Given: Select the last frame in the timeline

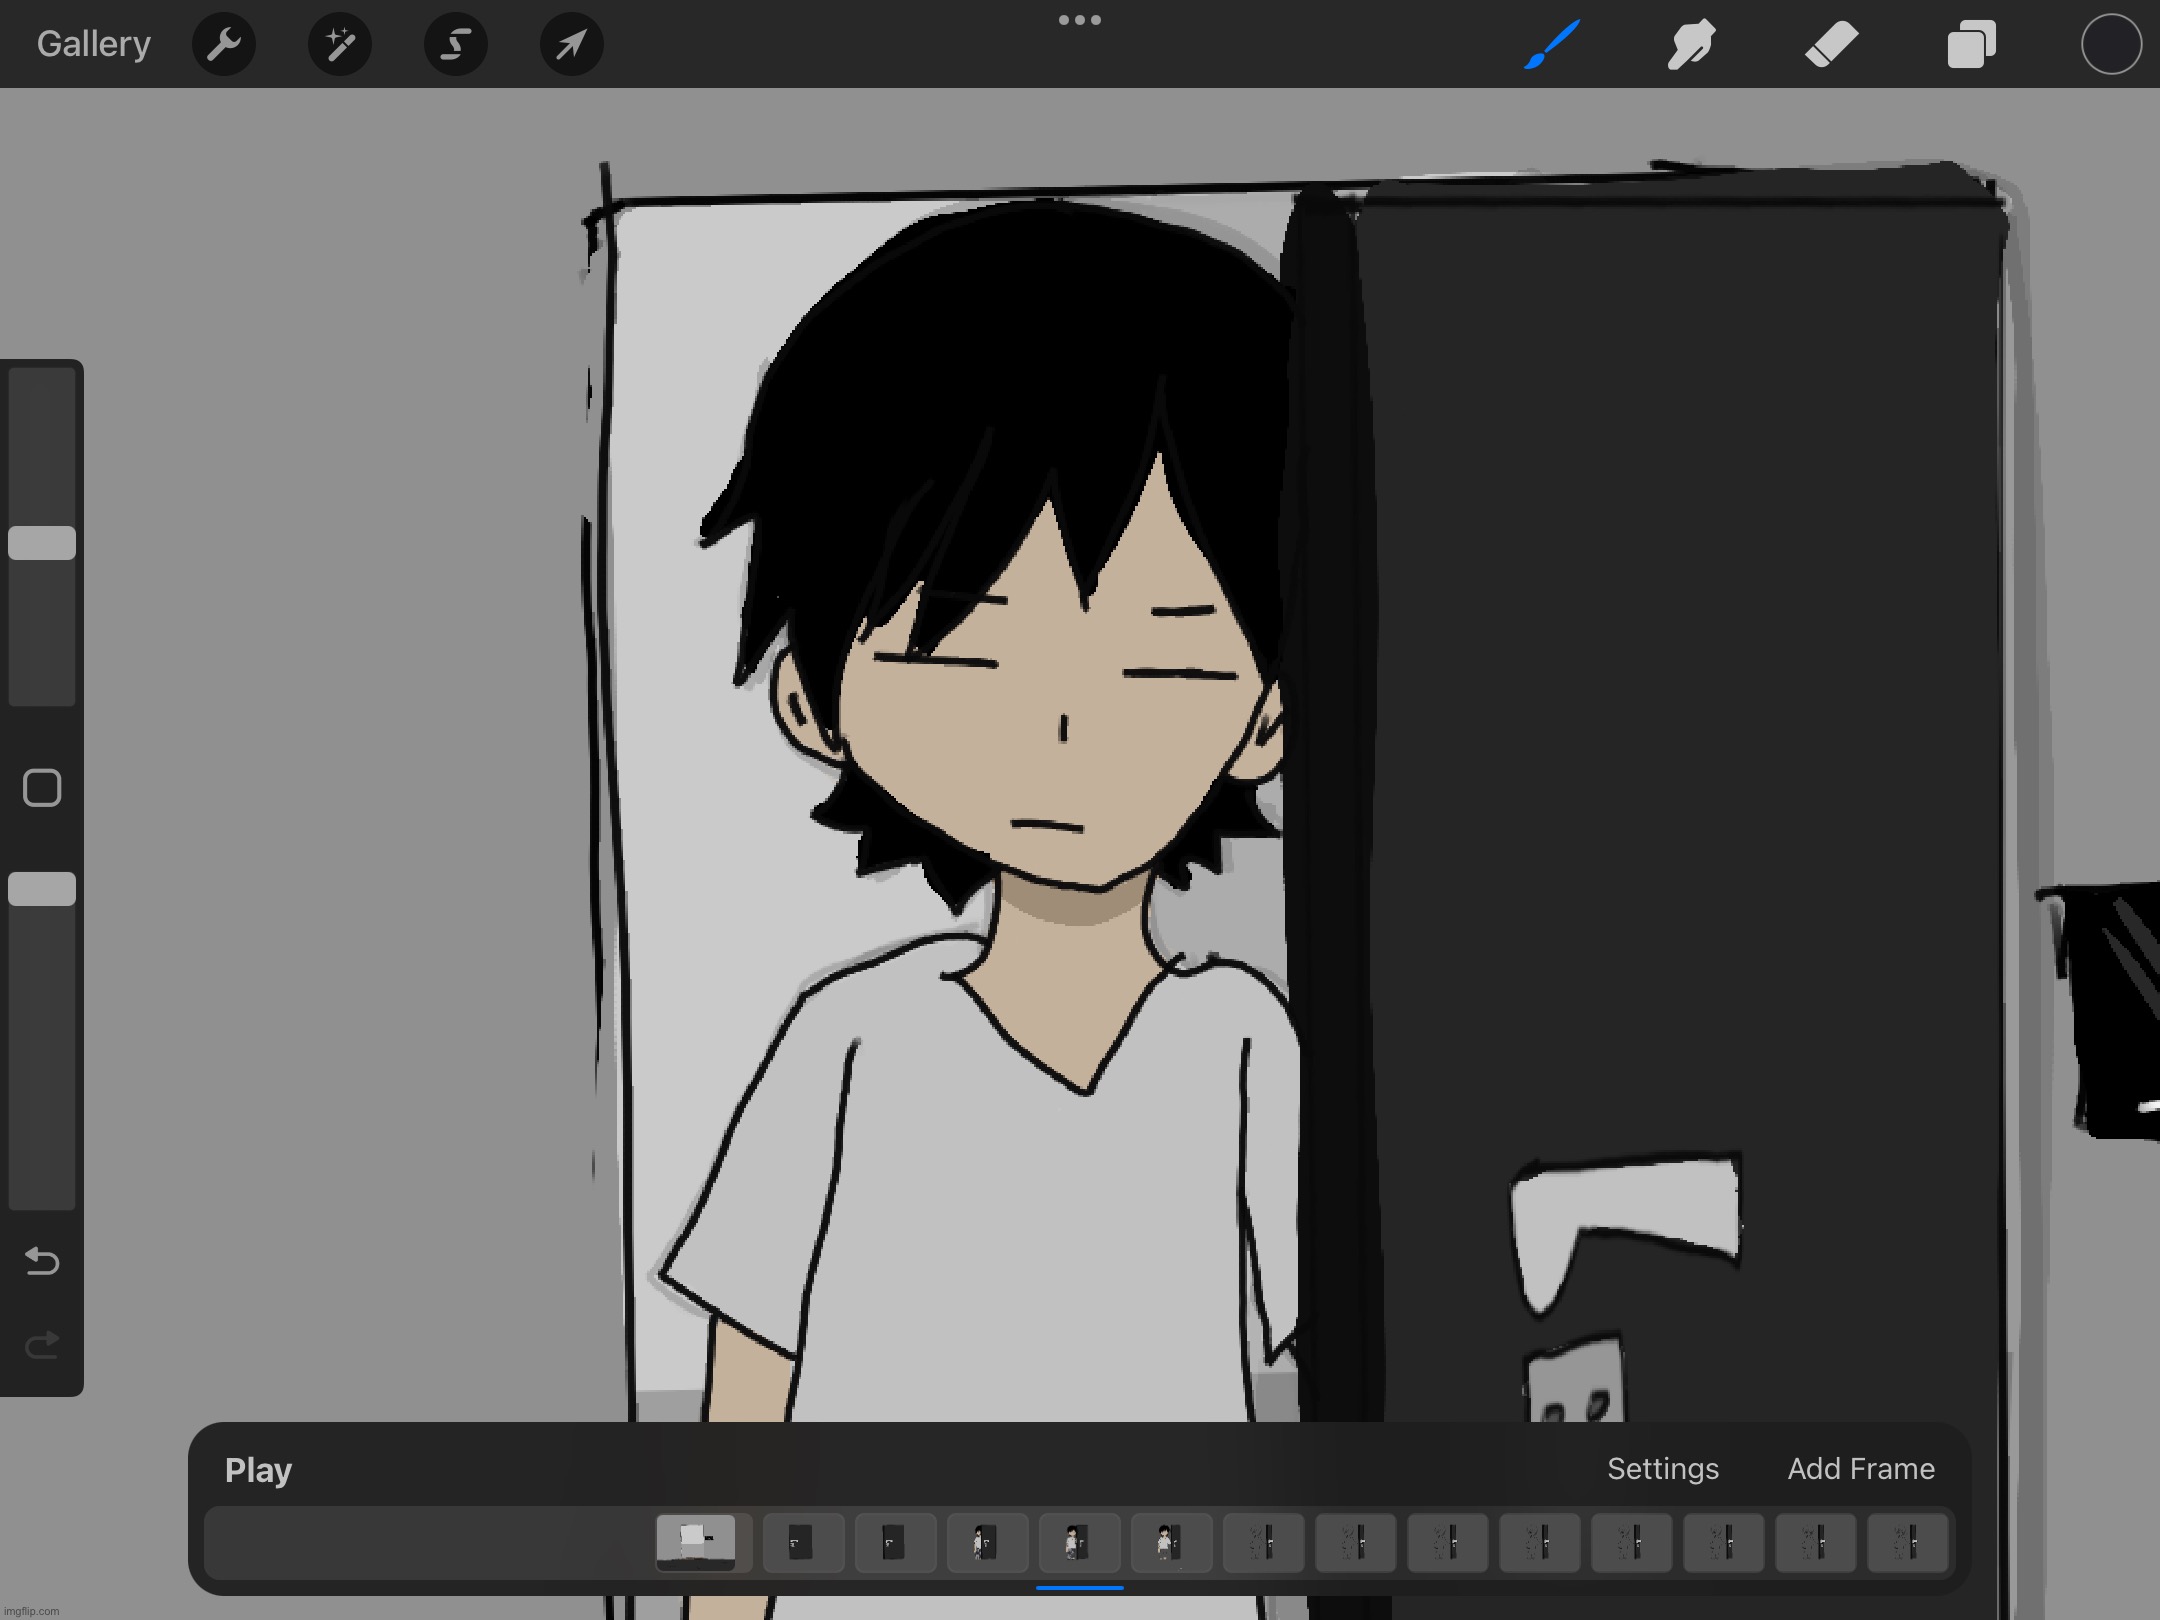Looking at the screenshot, I should [x=1908, y=1543].
